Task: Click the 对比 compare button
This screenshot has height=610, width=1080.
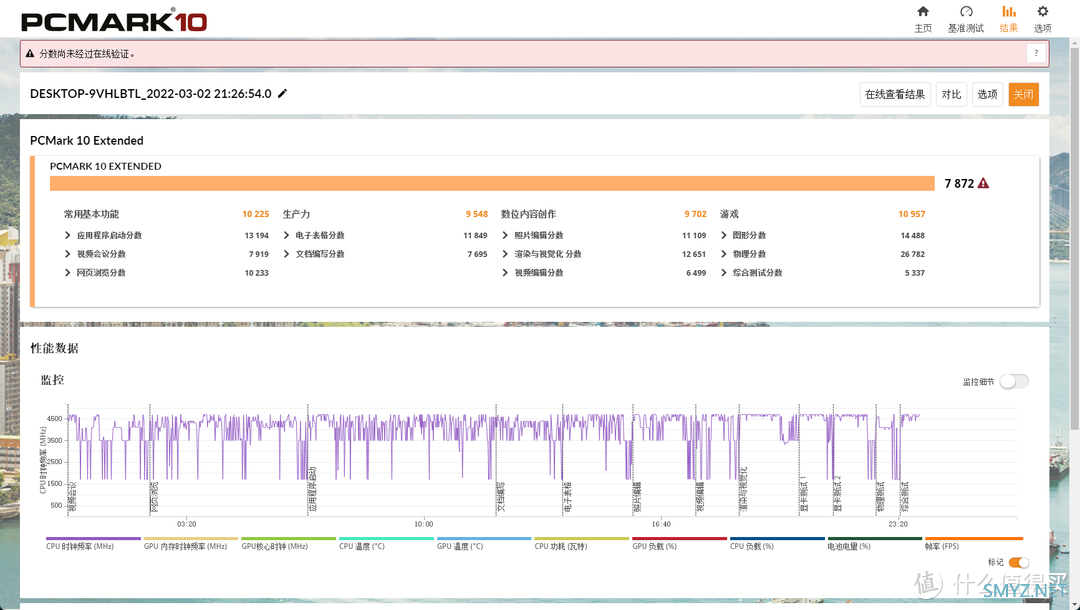Action: [951, 95]
